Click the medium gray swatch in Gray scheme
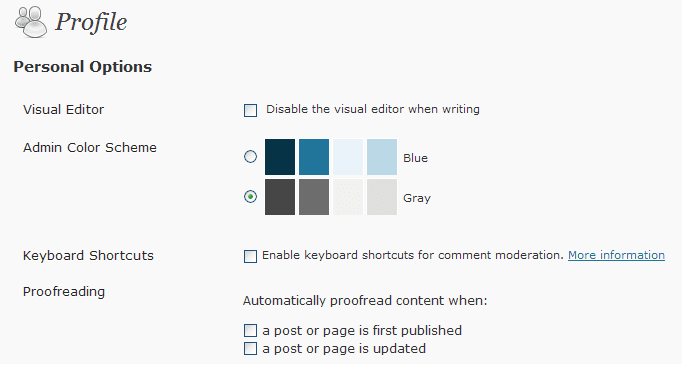Image resolution: width=682 pixels, height=376 pixels. coord(314,197)
